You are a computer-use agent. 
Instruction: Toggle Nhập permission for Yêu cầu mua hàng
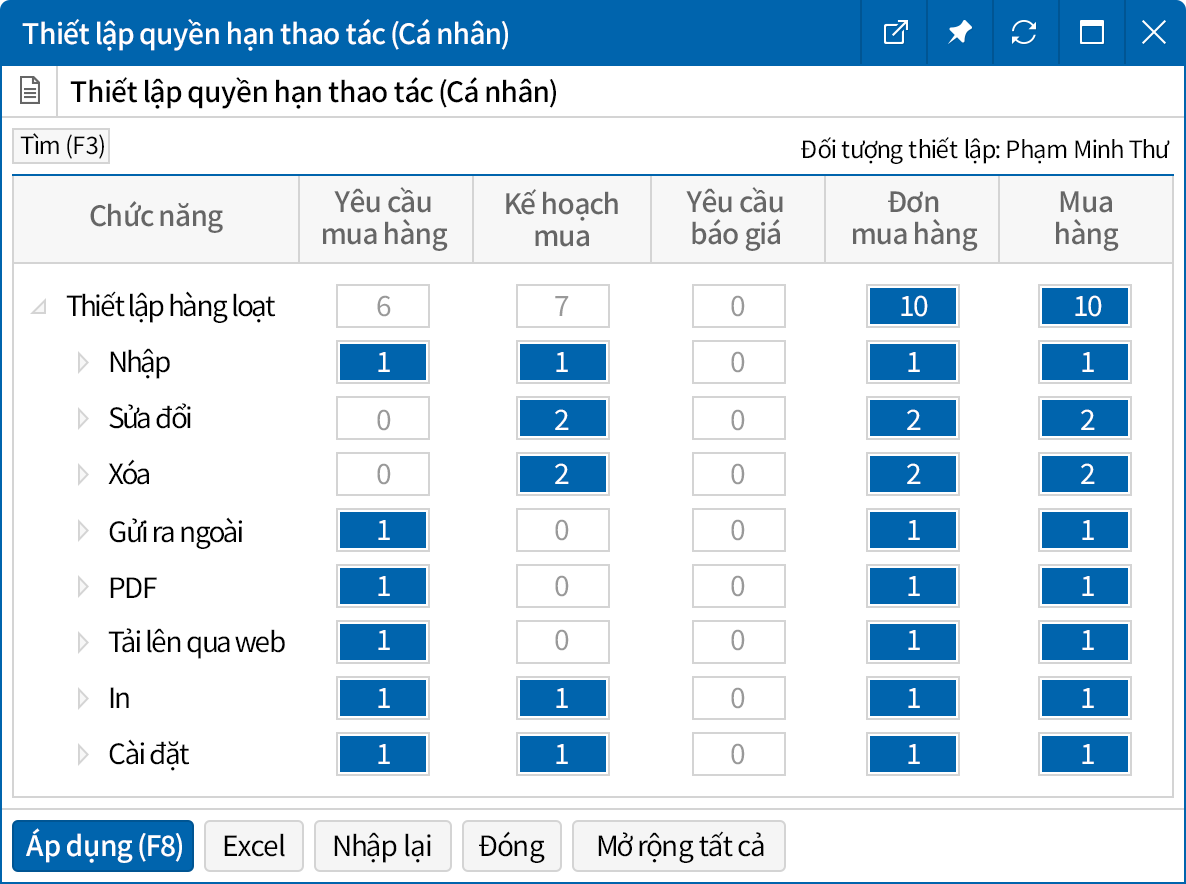coord(383,362)
